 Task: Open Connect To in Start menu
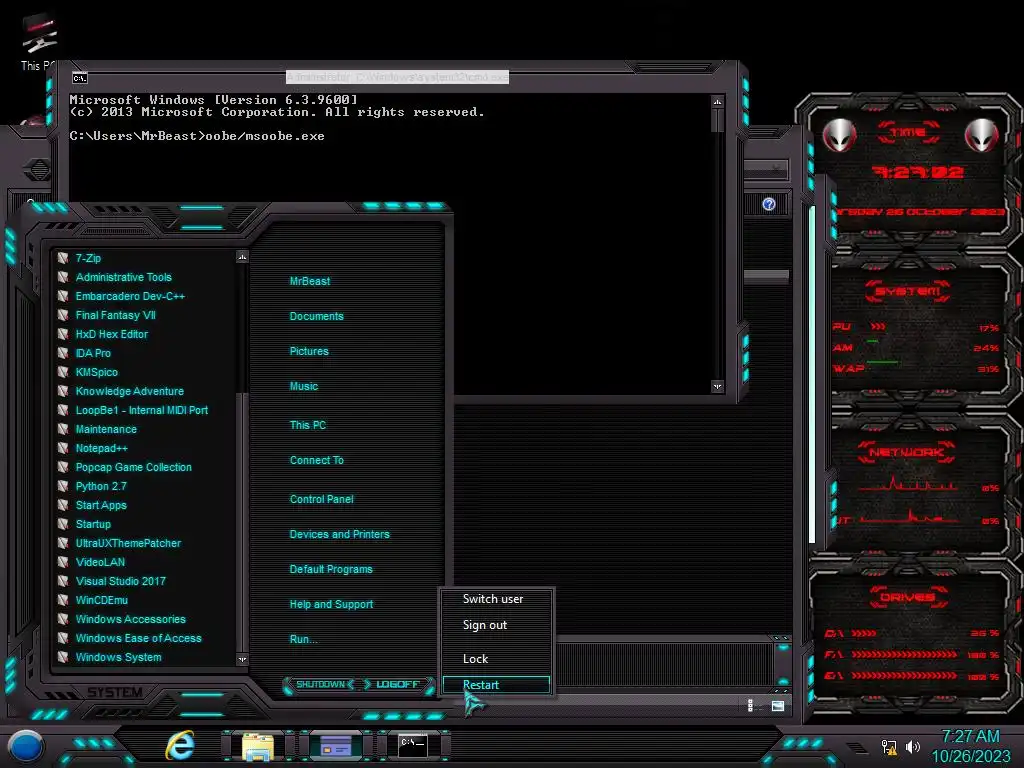coord(316,460)
